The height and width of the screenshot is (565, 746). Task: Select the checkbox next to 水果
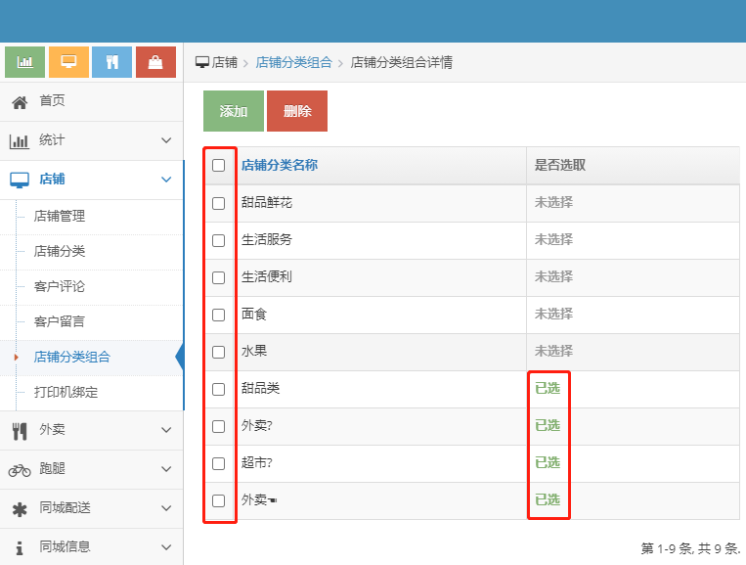[x=219, y=352]
